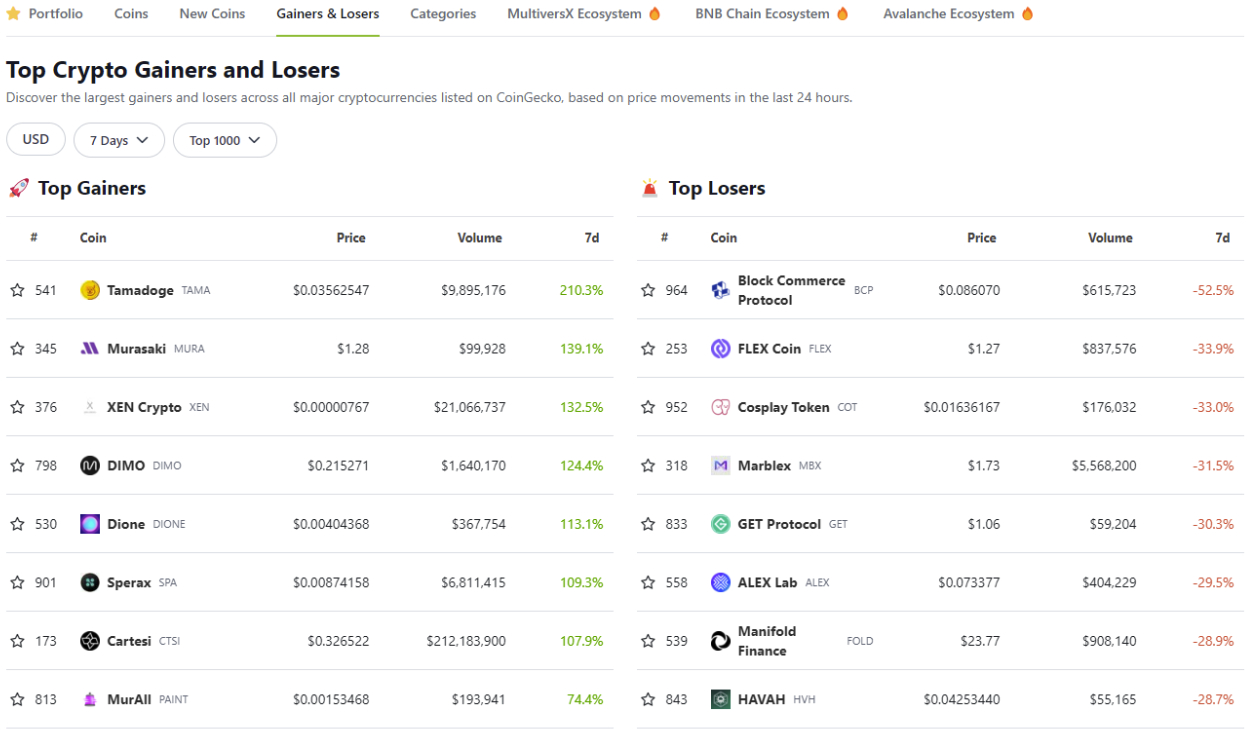Click the HAVAH coin logo icon
This screenshot has height=730, width=1252.
click(x=721, y=699)
